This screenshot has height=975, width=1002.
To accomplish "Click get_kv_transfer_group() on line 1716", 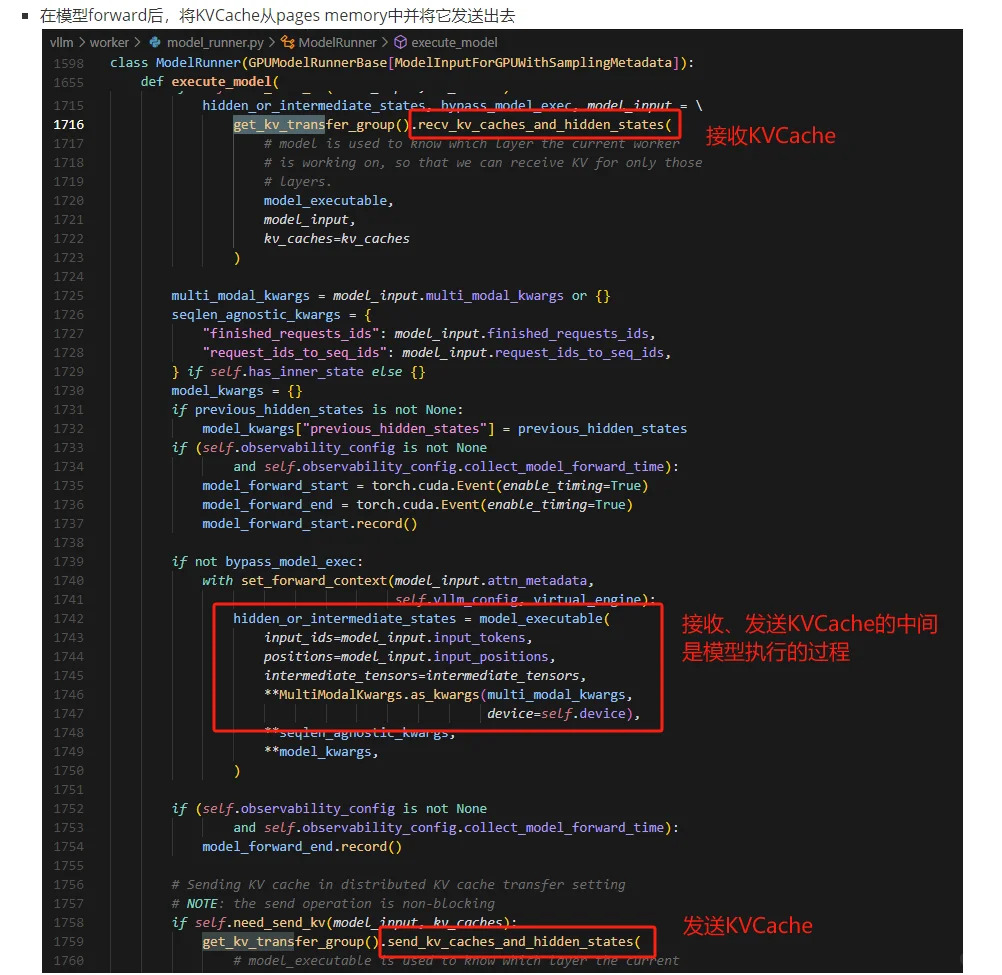I will point(321,125).
